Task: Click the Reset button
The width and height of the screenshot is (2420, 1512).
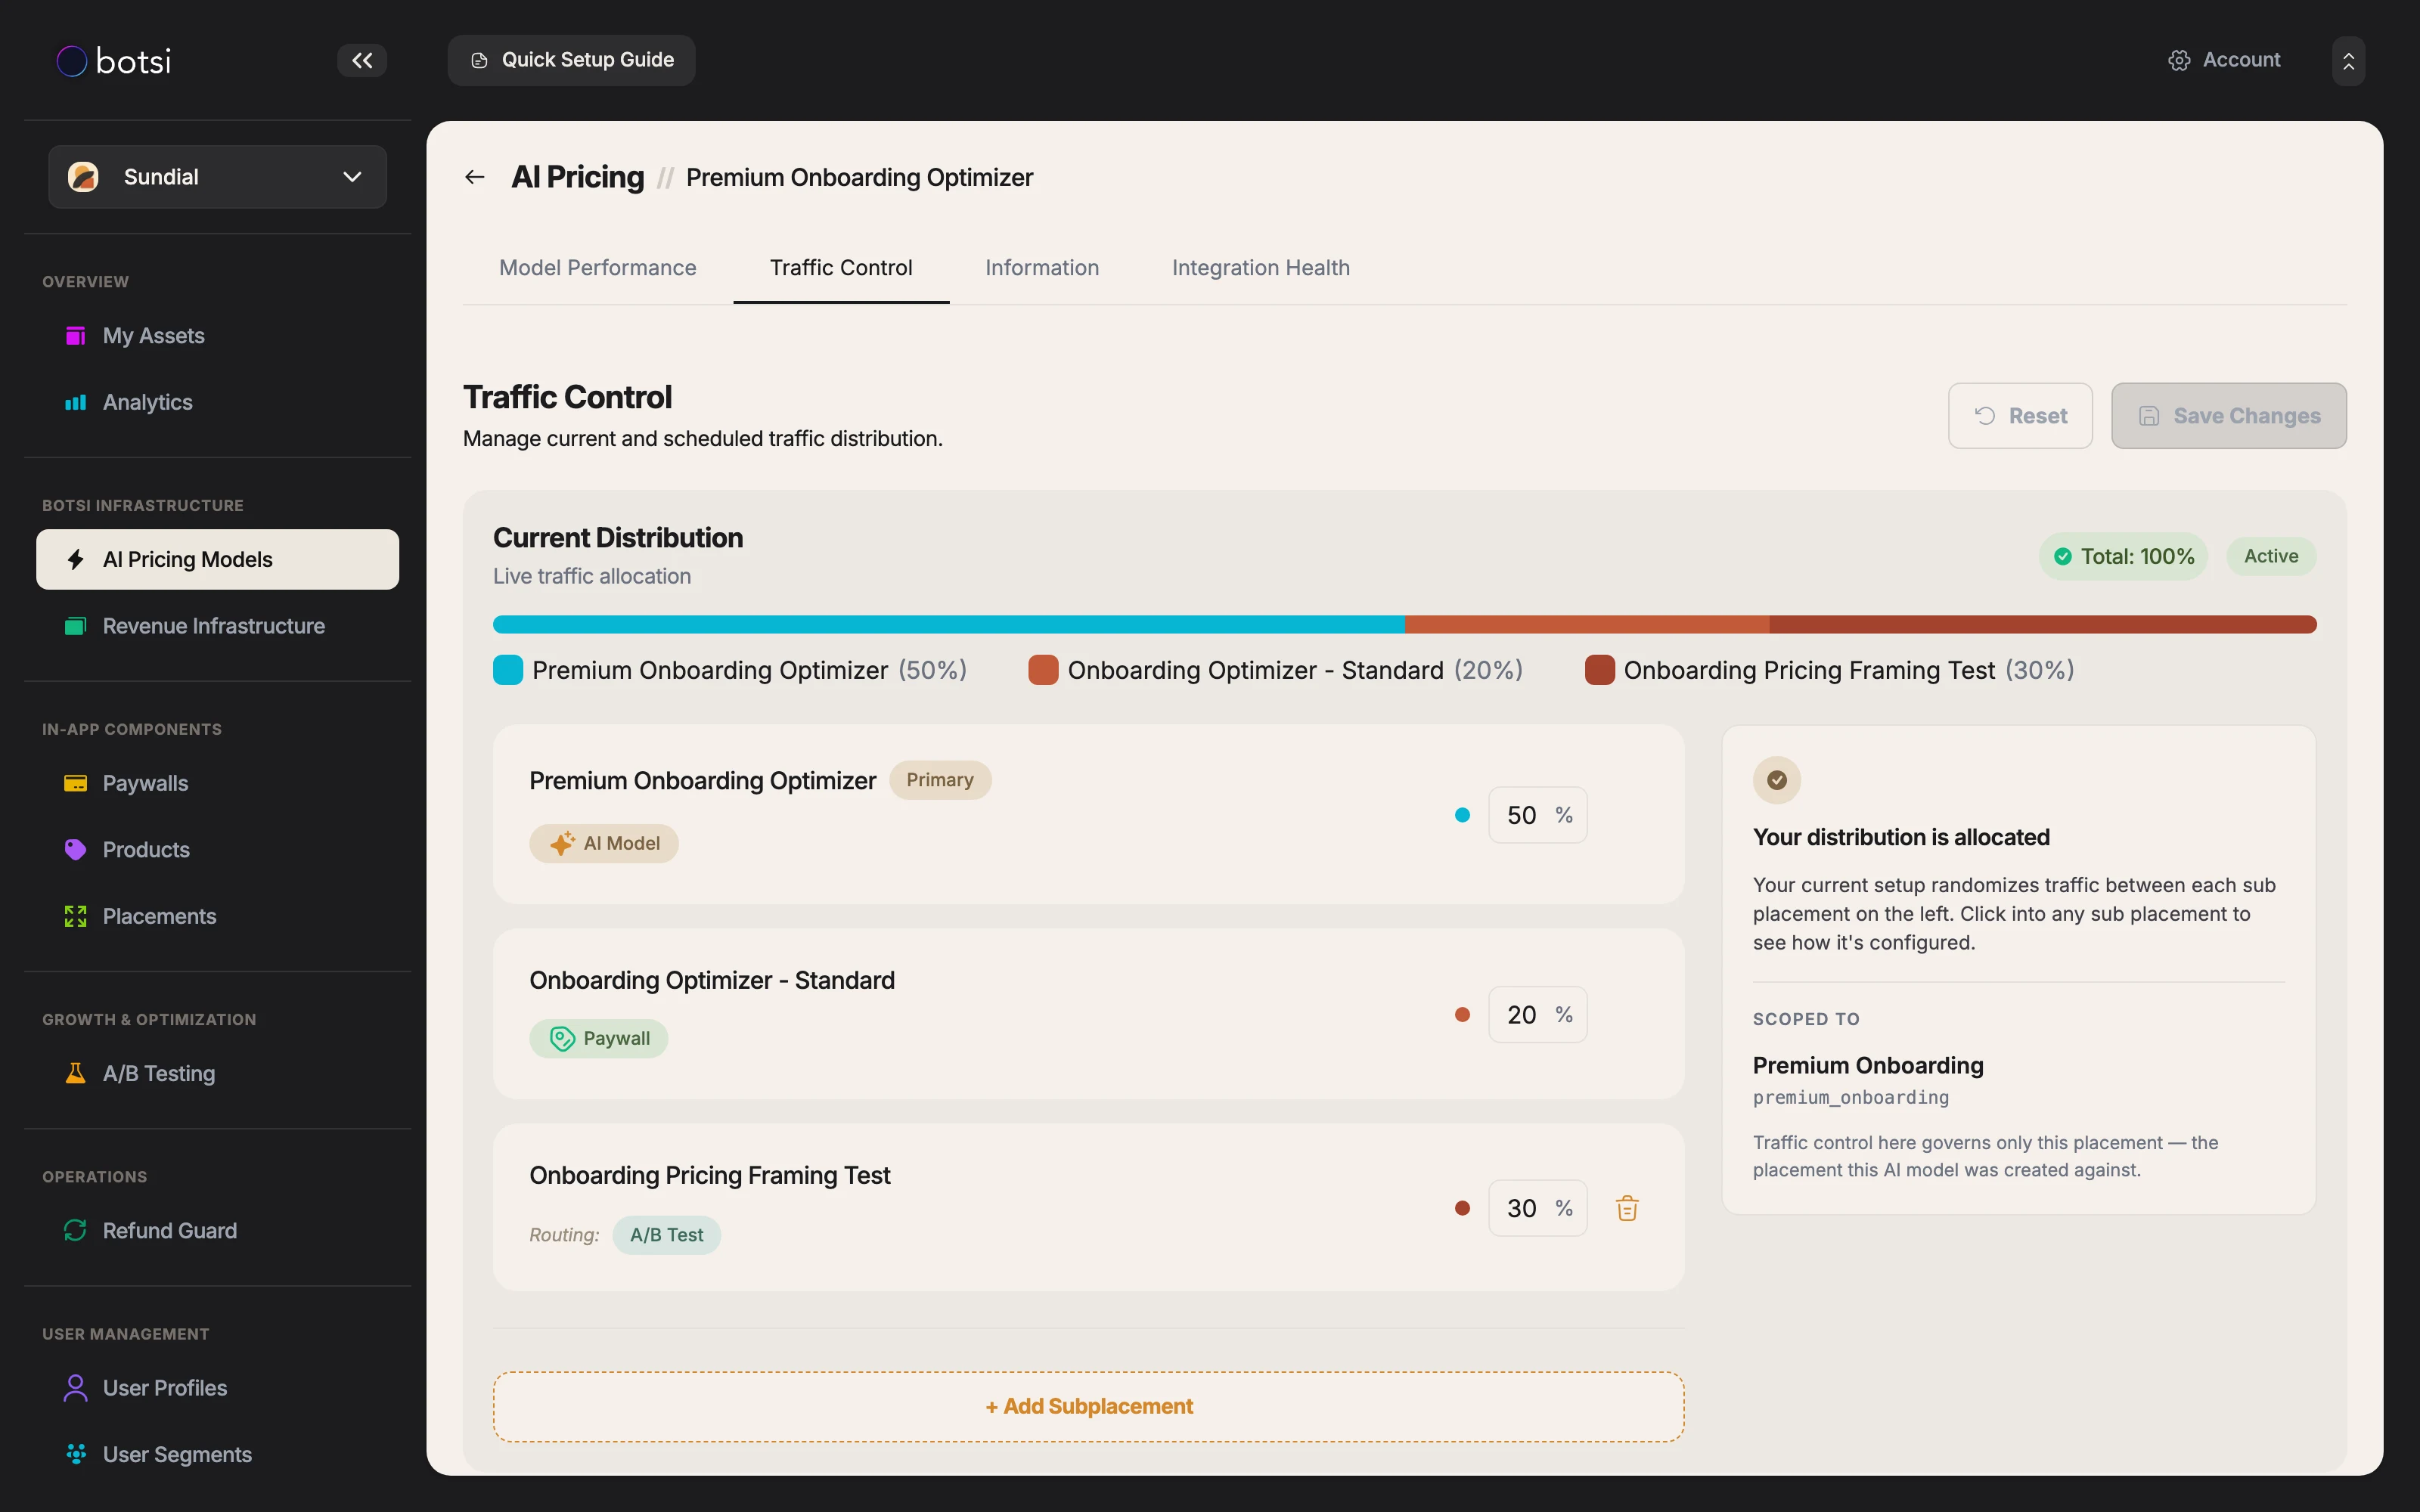Action: [x=2020, y=416]
